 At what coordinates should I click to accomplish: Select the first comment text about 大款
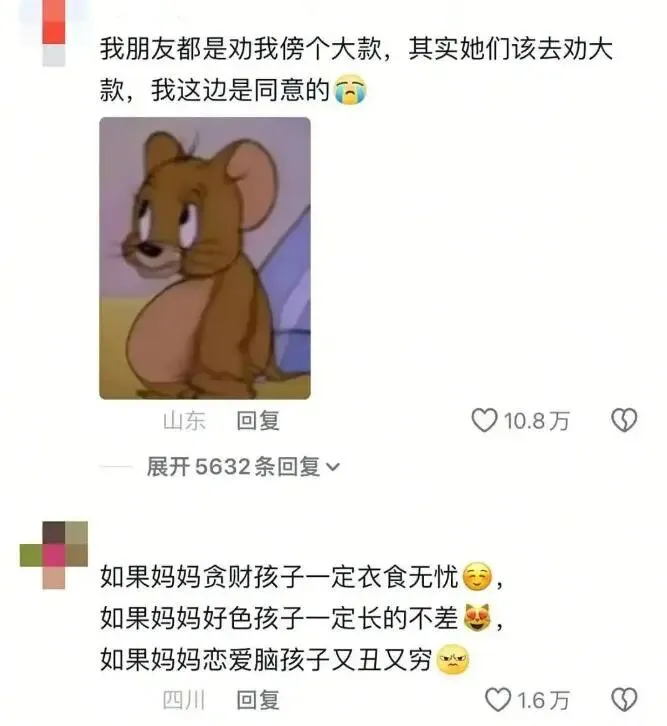(356, 69)
